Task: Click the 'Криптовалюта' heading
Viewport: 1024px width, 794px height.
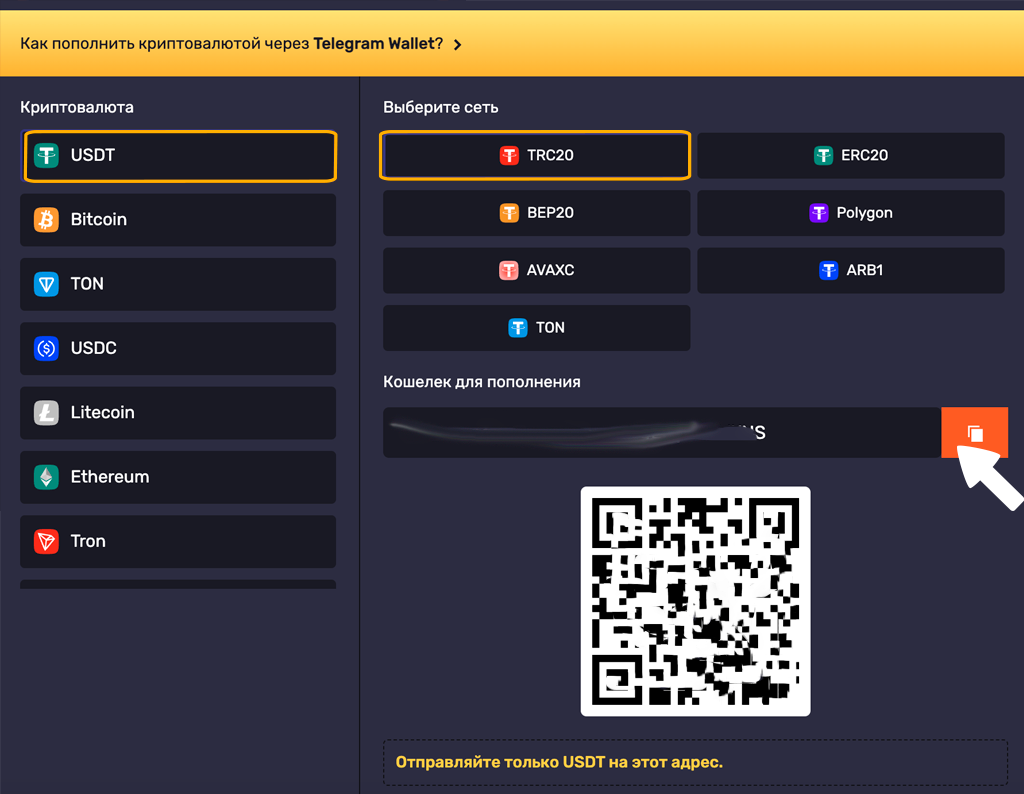Action: click(77, 107)
